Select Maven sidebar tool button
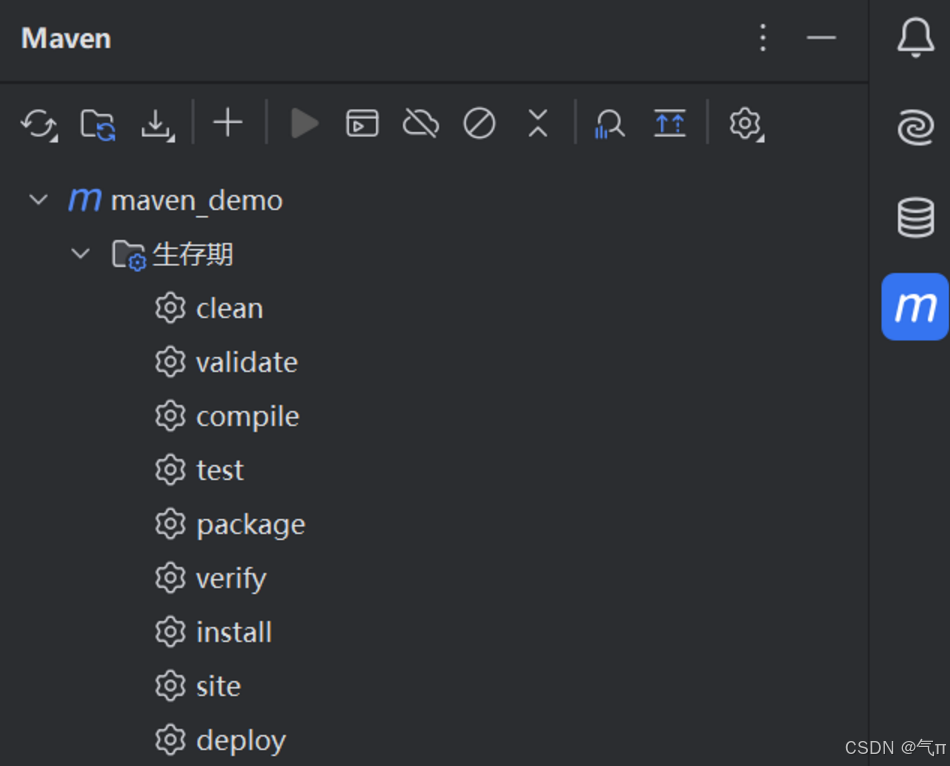 pos(915,307)
